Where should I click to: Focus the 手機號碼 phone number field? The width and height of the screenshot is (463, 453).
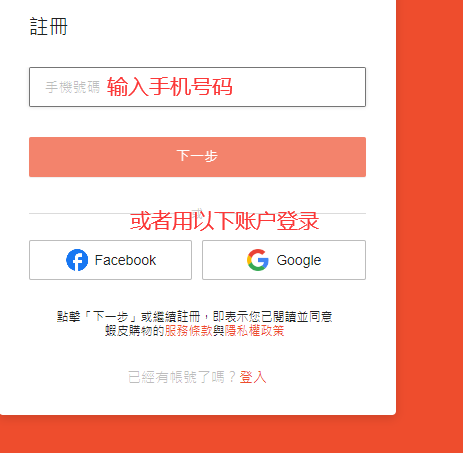[197, 87]
